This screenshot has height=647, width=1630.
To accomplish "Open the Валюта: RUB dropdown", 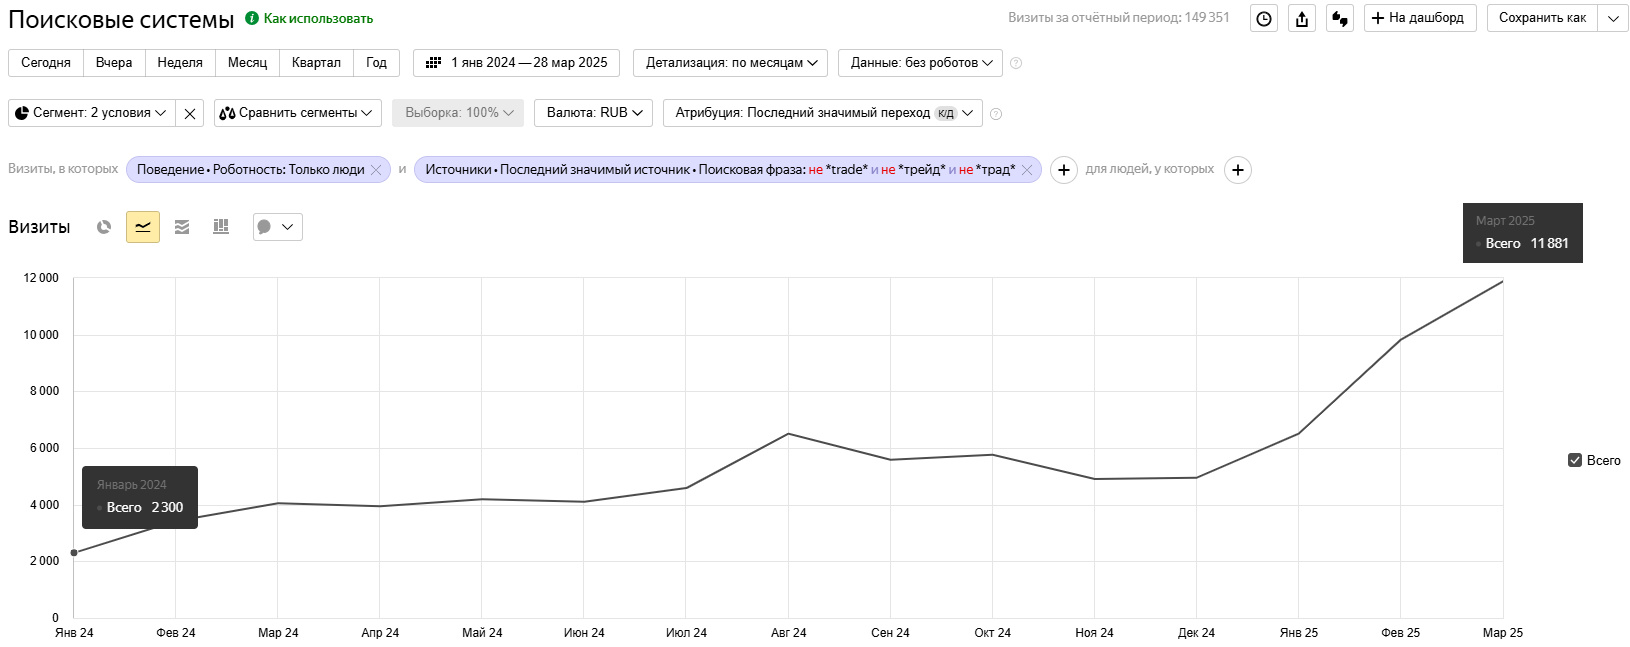I will click(593, 113).
